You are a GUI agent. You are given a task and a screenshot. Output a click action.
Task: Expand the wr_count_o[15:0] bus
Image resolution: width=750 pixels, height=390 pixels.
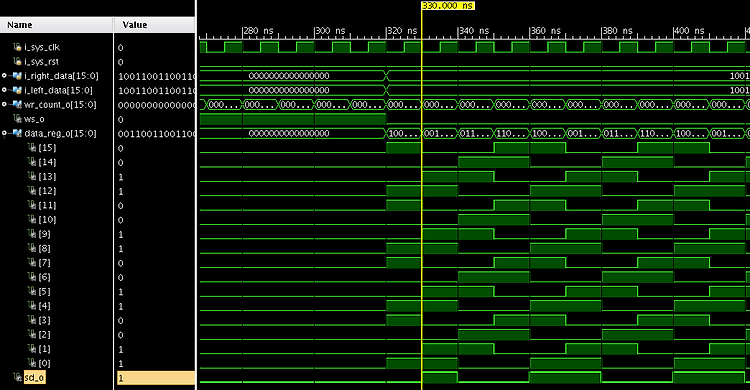(4, 104)
